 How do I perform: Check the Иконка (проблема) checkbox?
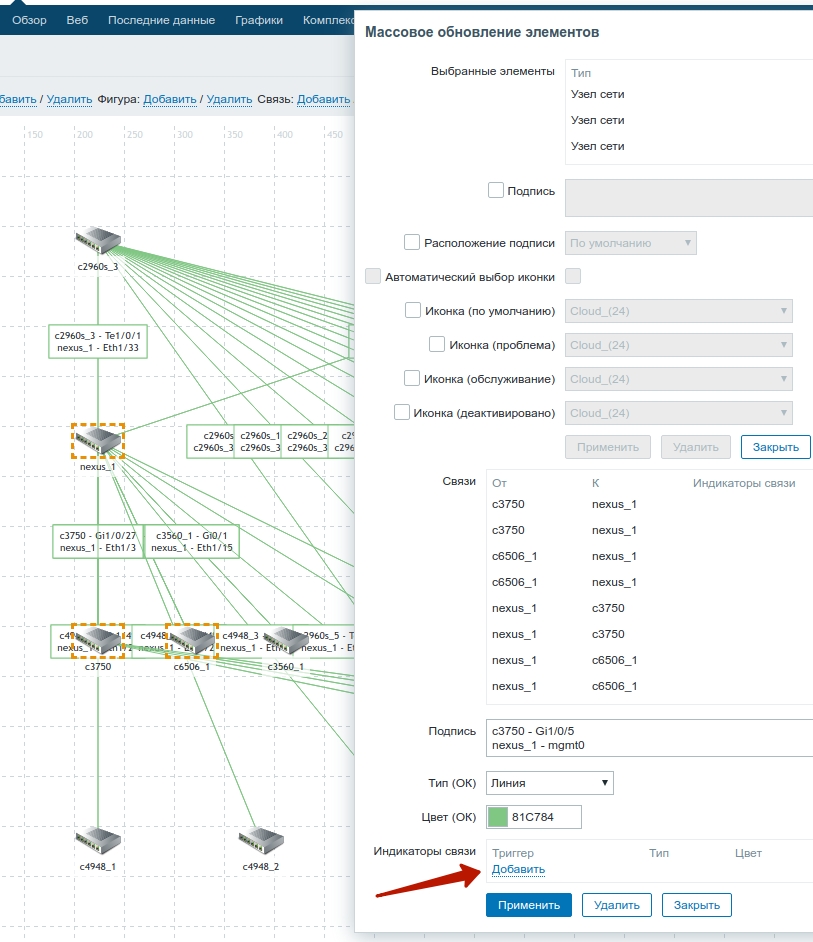[x=437, y=344]
